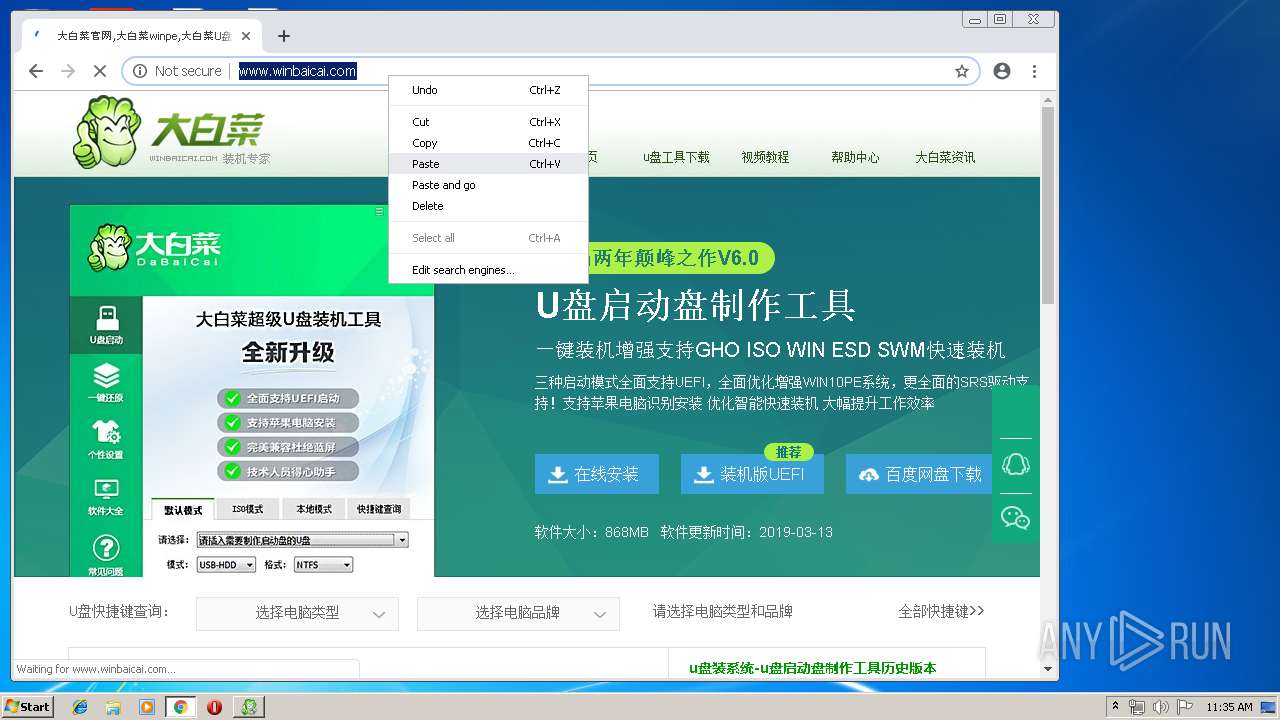Choose Copy in the context menu

[x=488, y=143]
